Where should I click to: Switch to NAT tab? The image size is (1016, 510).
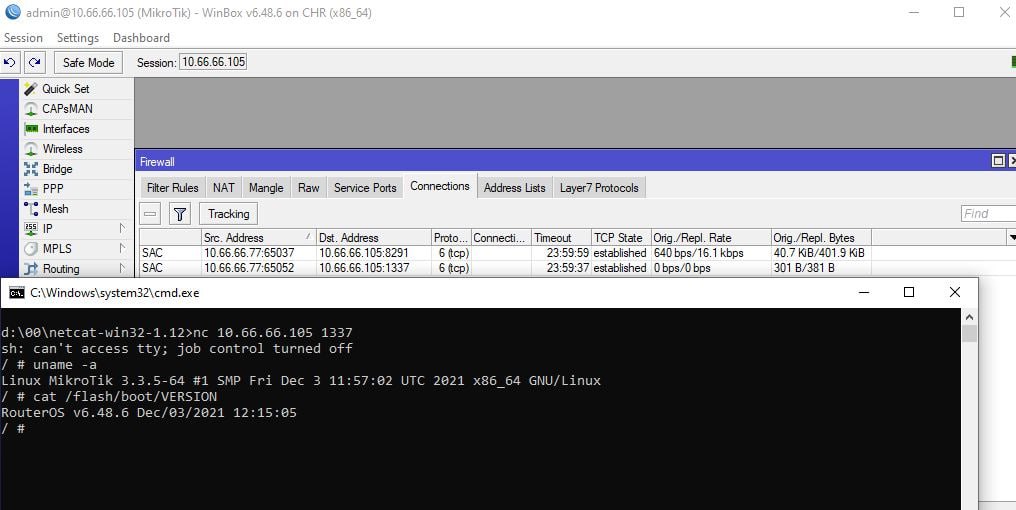(x=224, y=188)
